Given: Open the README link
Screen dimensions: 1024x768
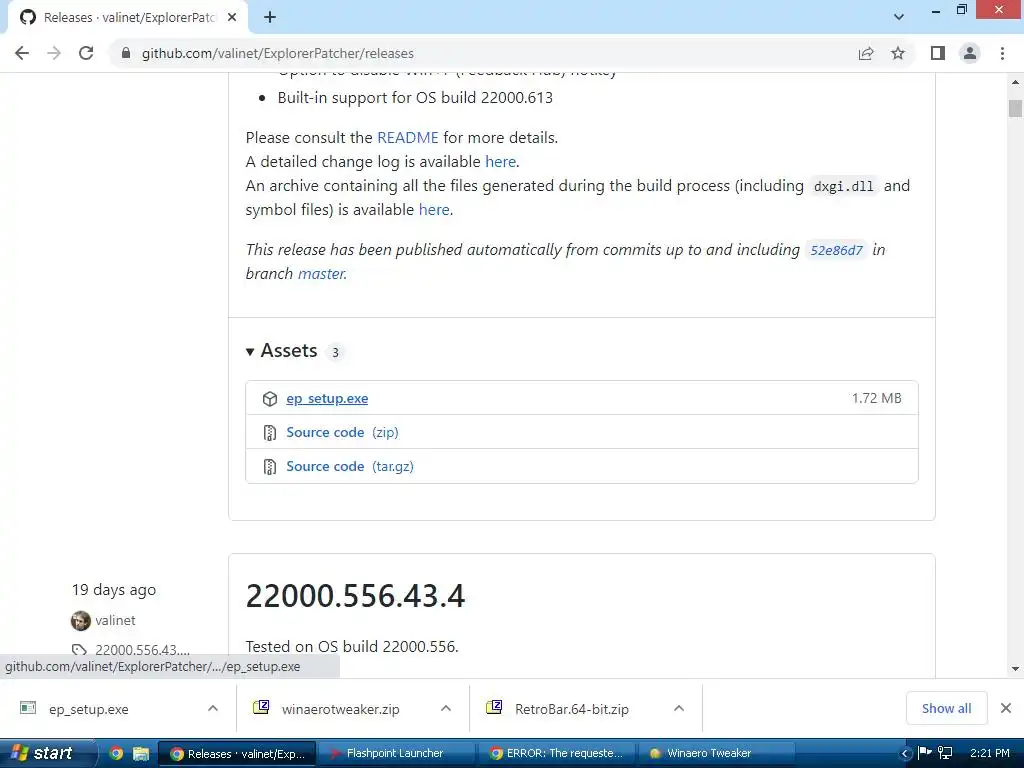Looking at the screenshot, I should pyautogui.click(x=408, y=138).
